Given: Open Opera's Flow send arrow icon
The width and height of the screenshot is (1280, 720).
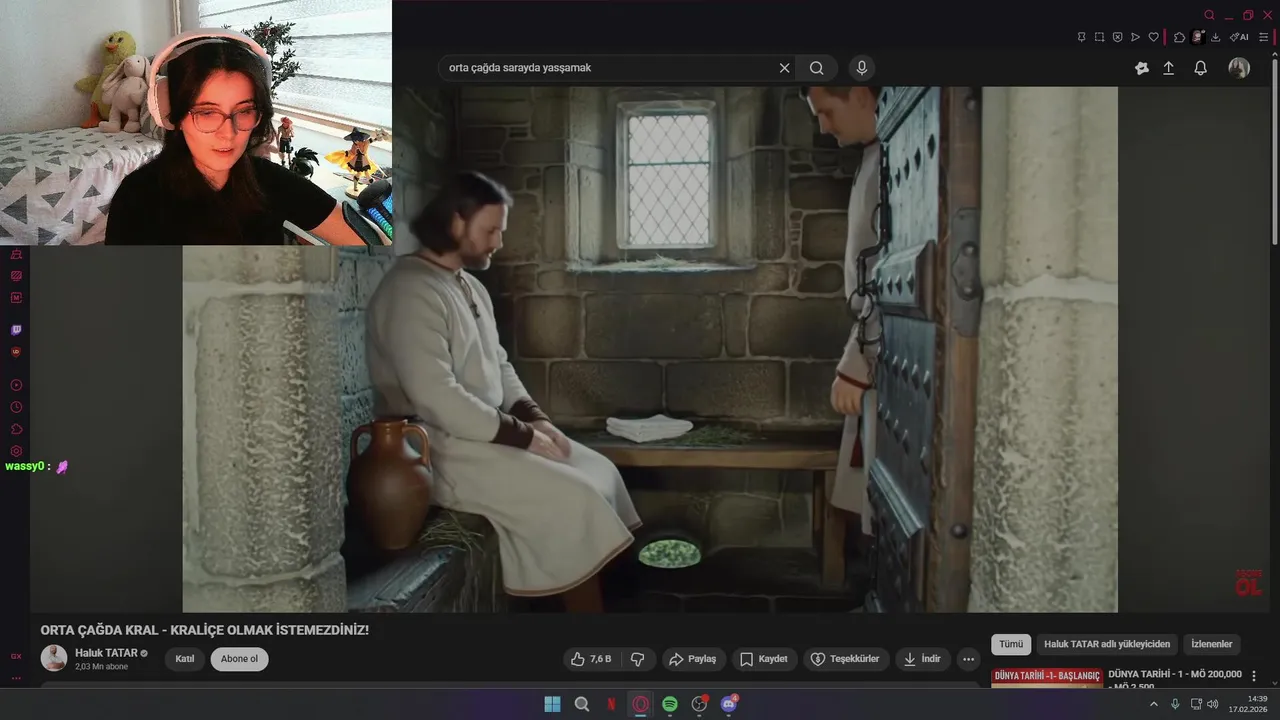Looking at the screenshot, I should pos(1135,37).
